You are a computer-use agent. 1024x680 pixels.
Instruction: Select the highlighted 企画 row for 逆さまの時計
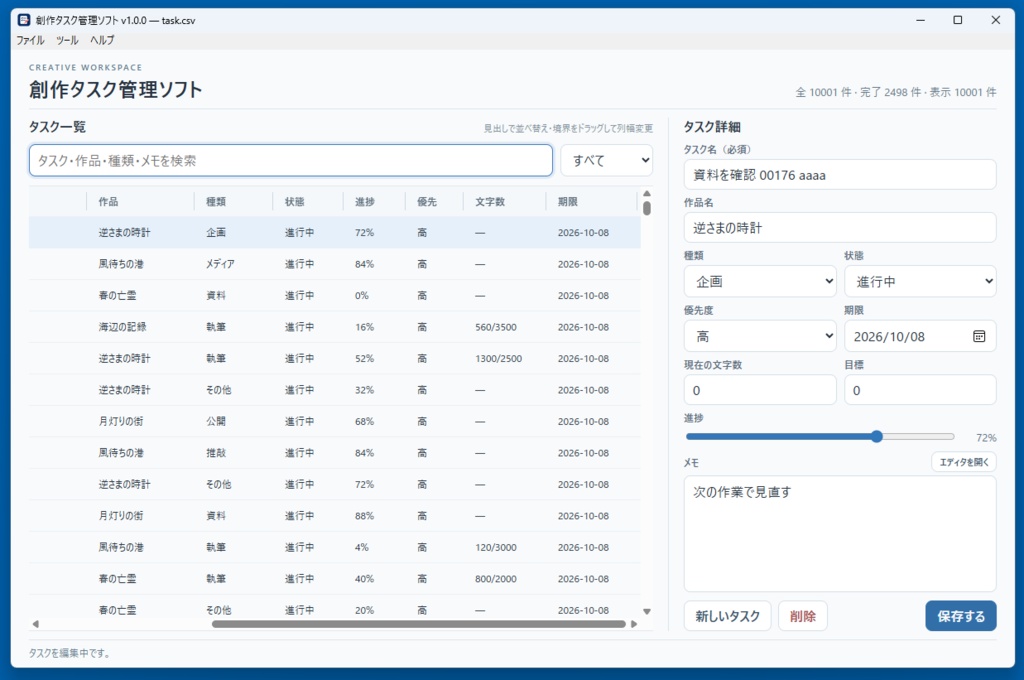pyautogui.click(x=334, y=233)
